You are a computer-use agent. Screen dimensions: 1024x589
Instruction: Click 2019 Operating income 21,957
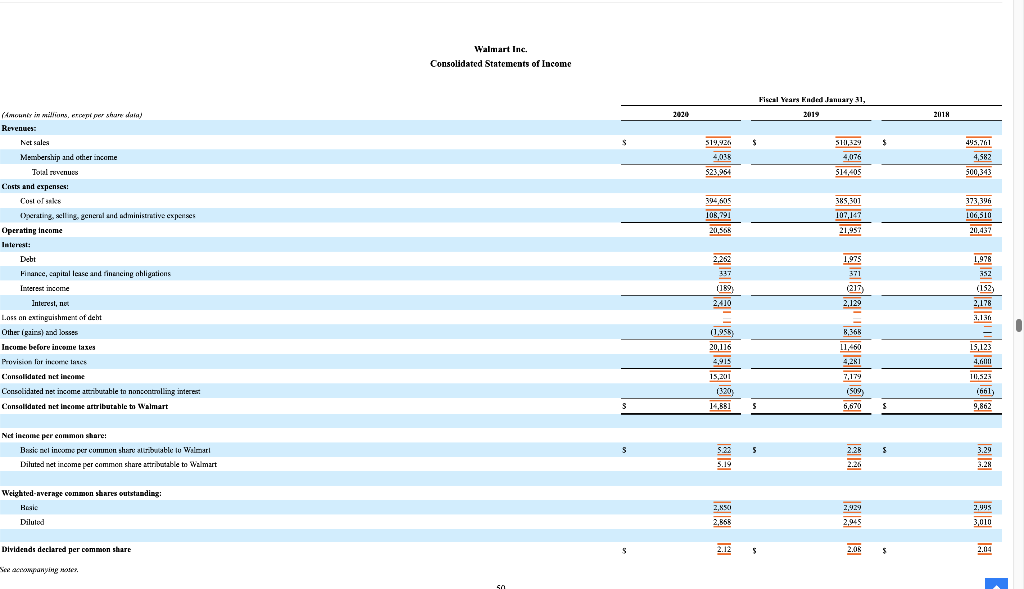point(850,231)
